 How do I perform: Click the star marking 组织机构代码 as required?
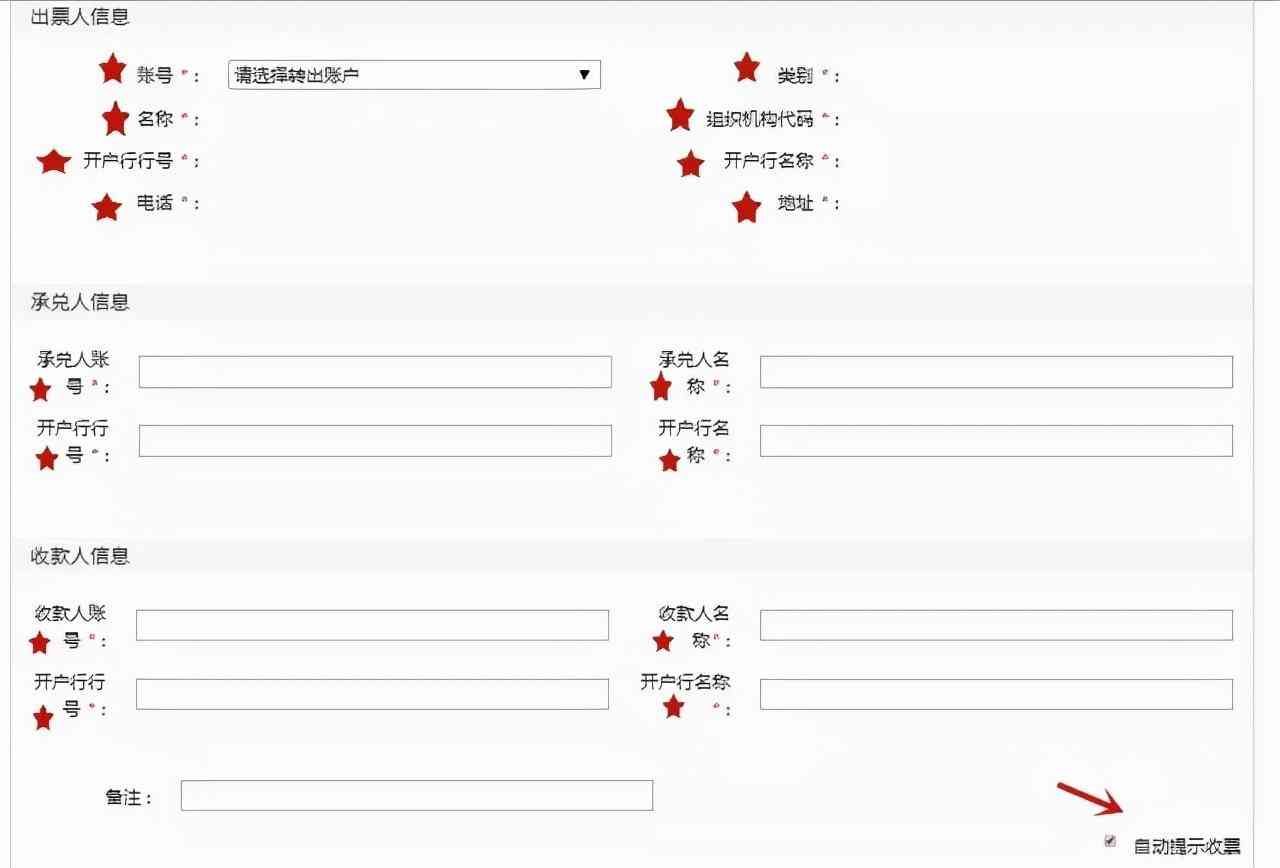click(681, 117)
